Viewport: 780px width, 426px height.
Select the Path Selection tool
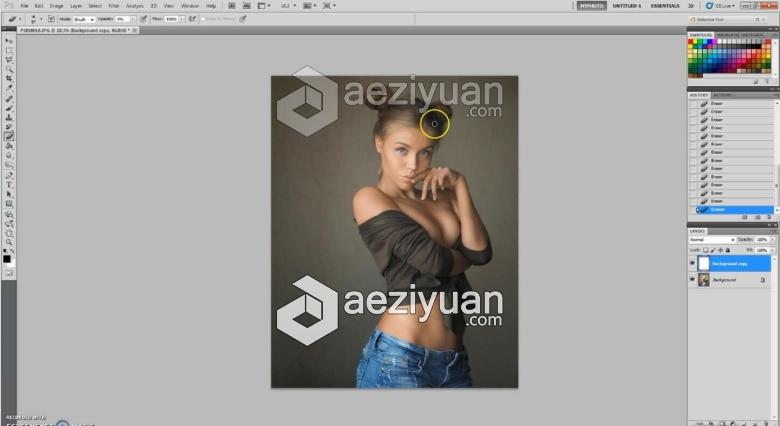coord(9,194)
